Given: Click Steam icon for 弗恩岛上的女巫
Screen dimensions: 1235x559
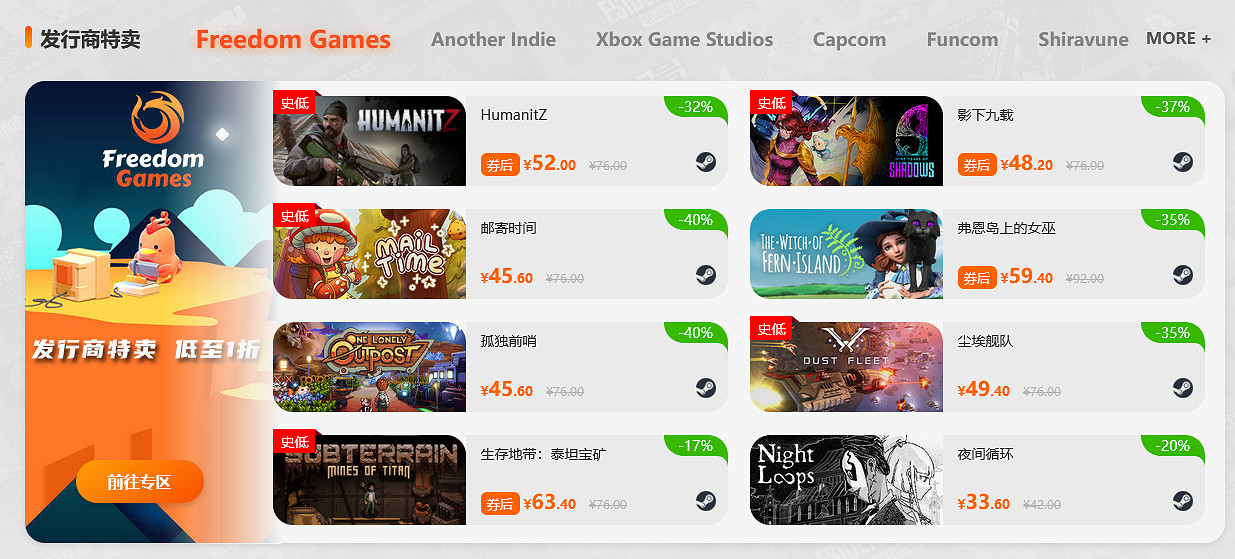Looking at the screenshot, I should tap(1183, 275).
